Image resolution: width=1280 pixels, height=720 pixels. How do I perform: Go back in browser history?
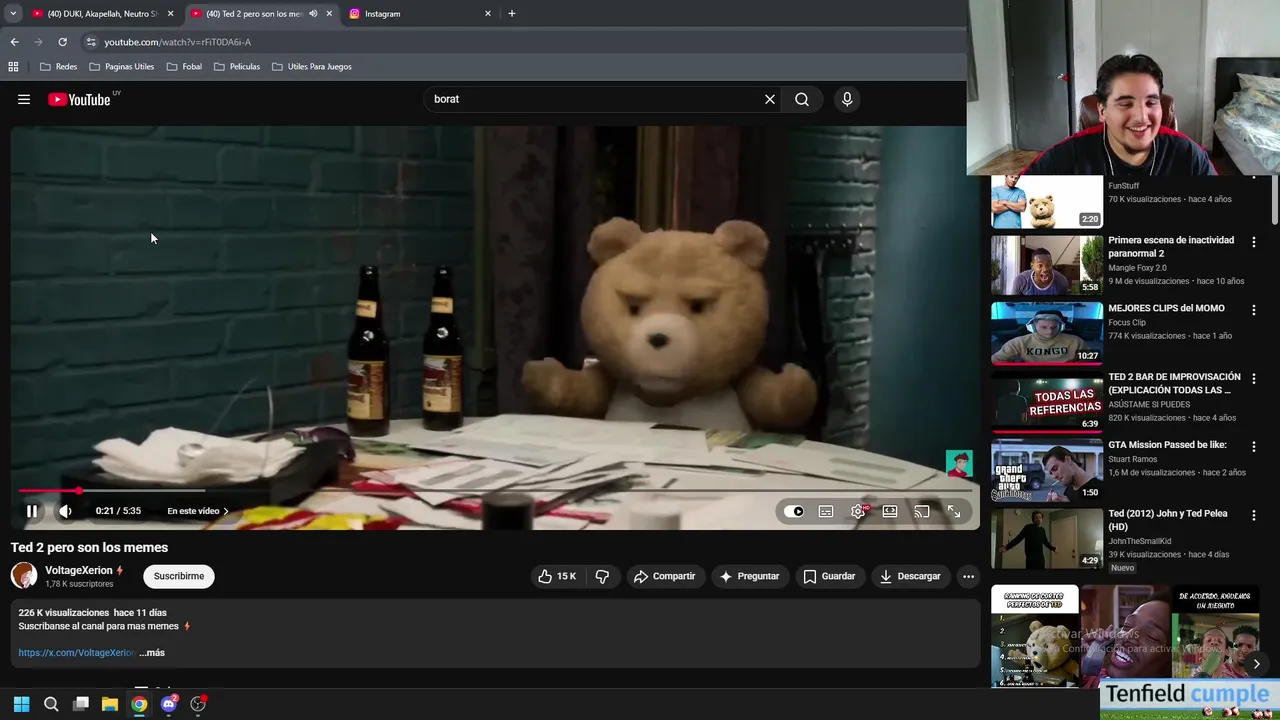click(14, 42)
